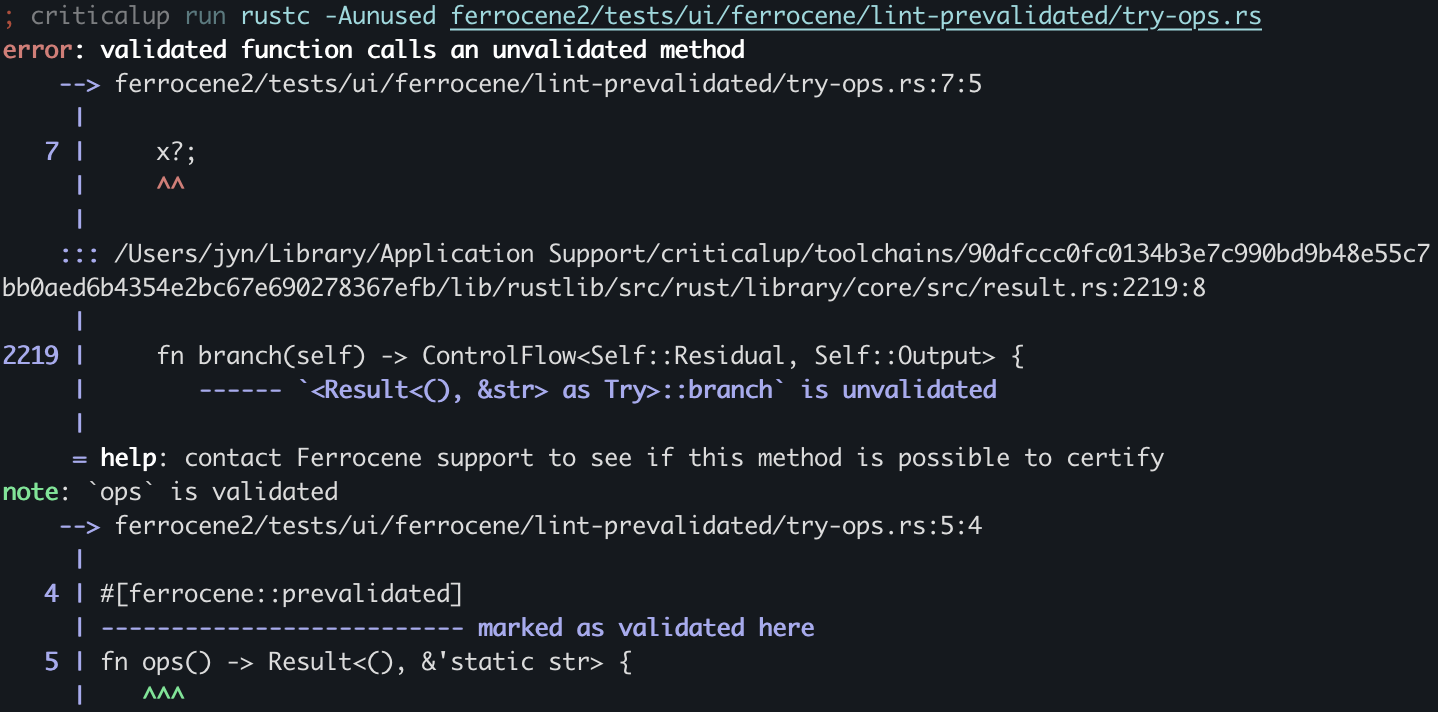The image size is (1438, 712).
Task: Click the line number 2219 in the gutter
Action: [x=31, y=355]
